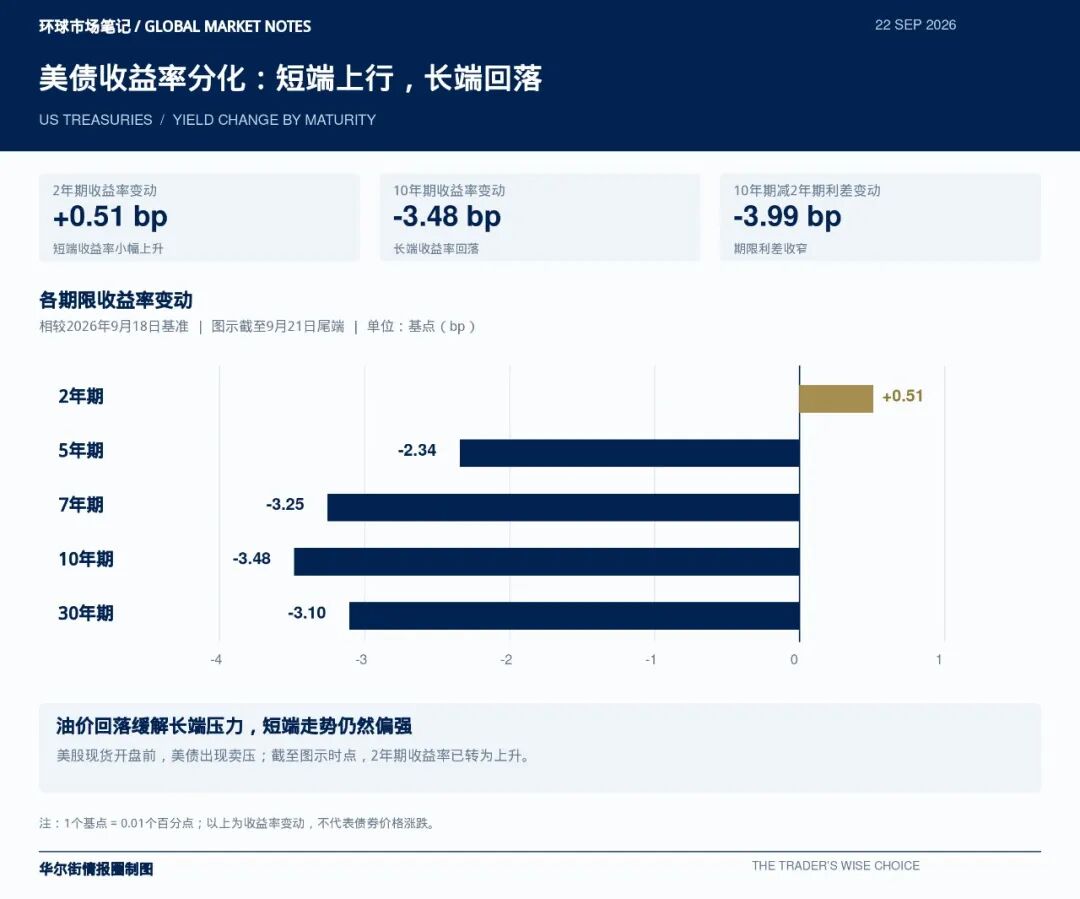1080x899 pixels.
Task: Click the 2年期 axis category label
Action: [x=81, y=396]
